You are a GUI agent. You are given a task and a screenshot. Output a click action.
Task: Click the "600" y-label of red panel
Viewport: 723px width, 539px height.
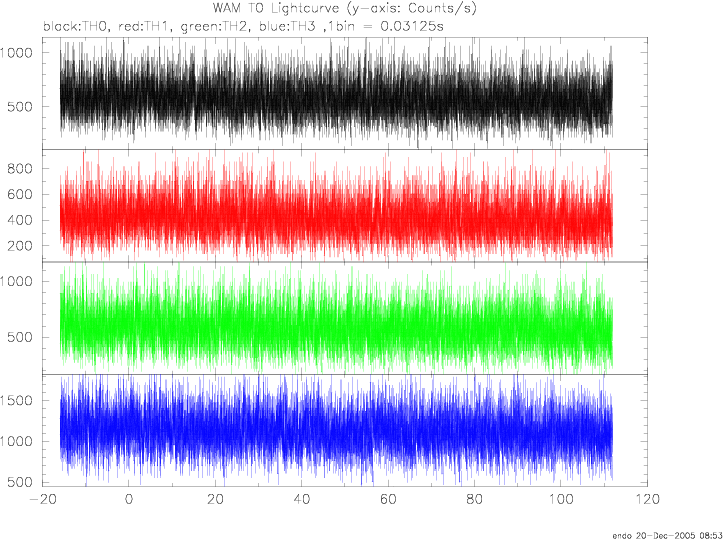(20, 195)
